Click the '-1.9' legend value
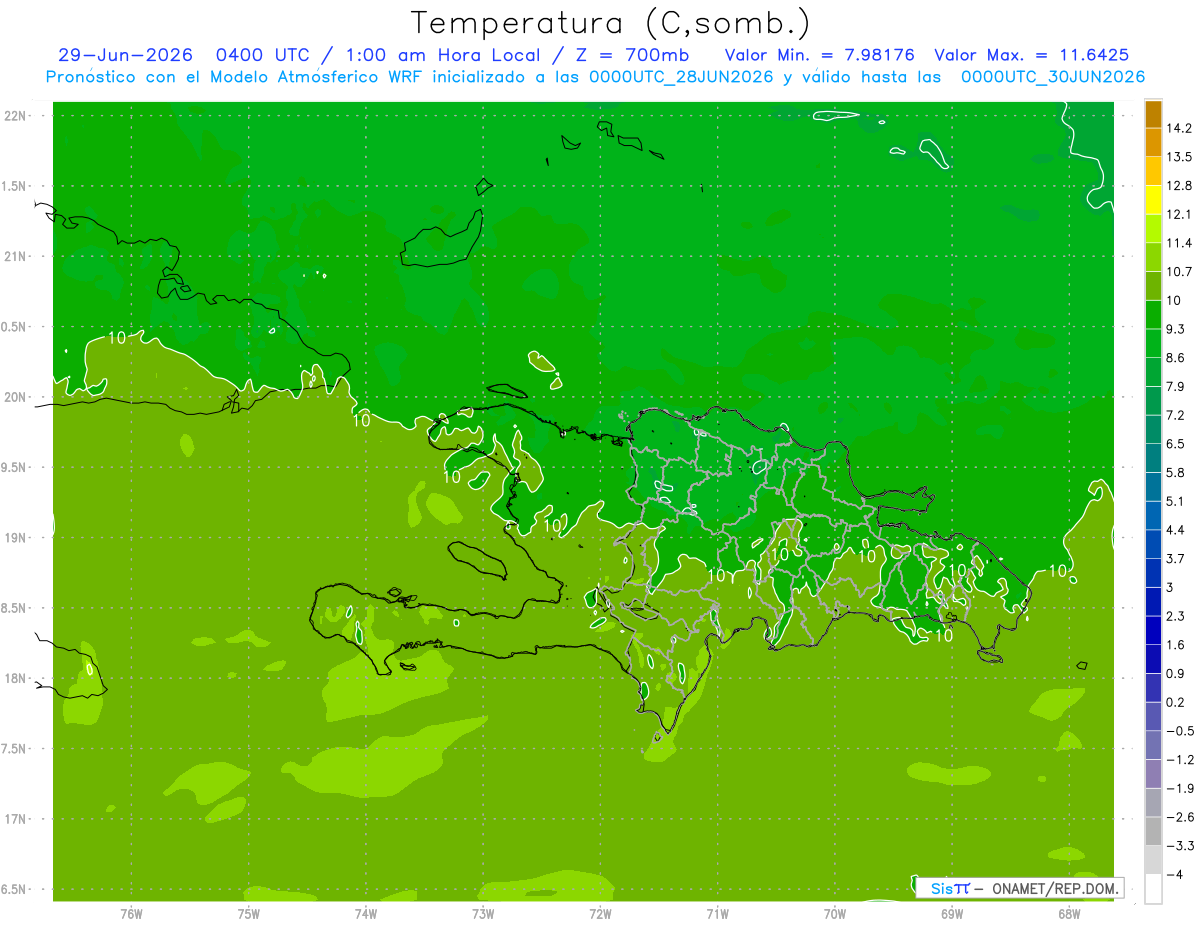This screenshot has height=927, width=1200. (x=1180, y=788)
